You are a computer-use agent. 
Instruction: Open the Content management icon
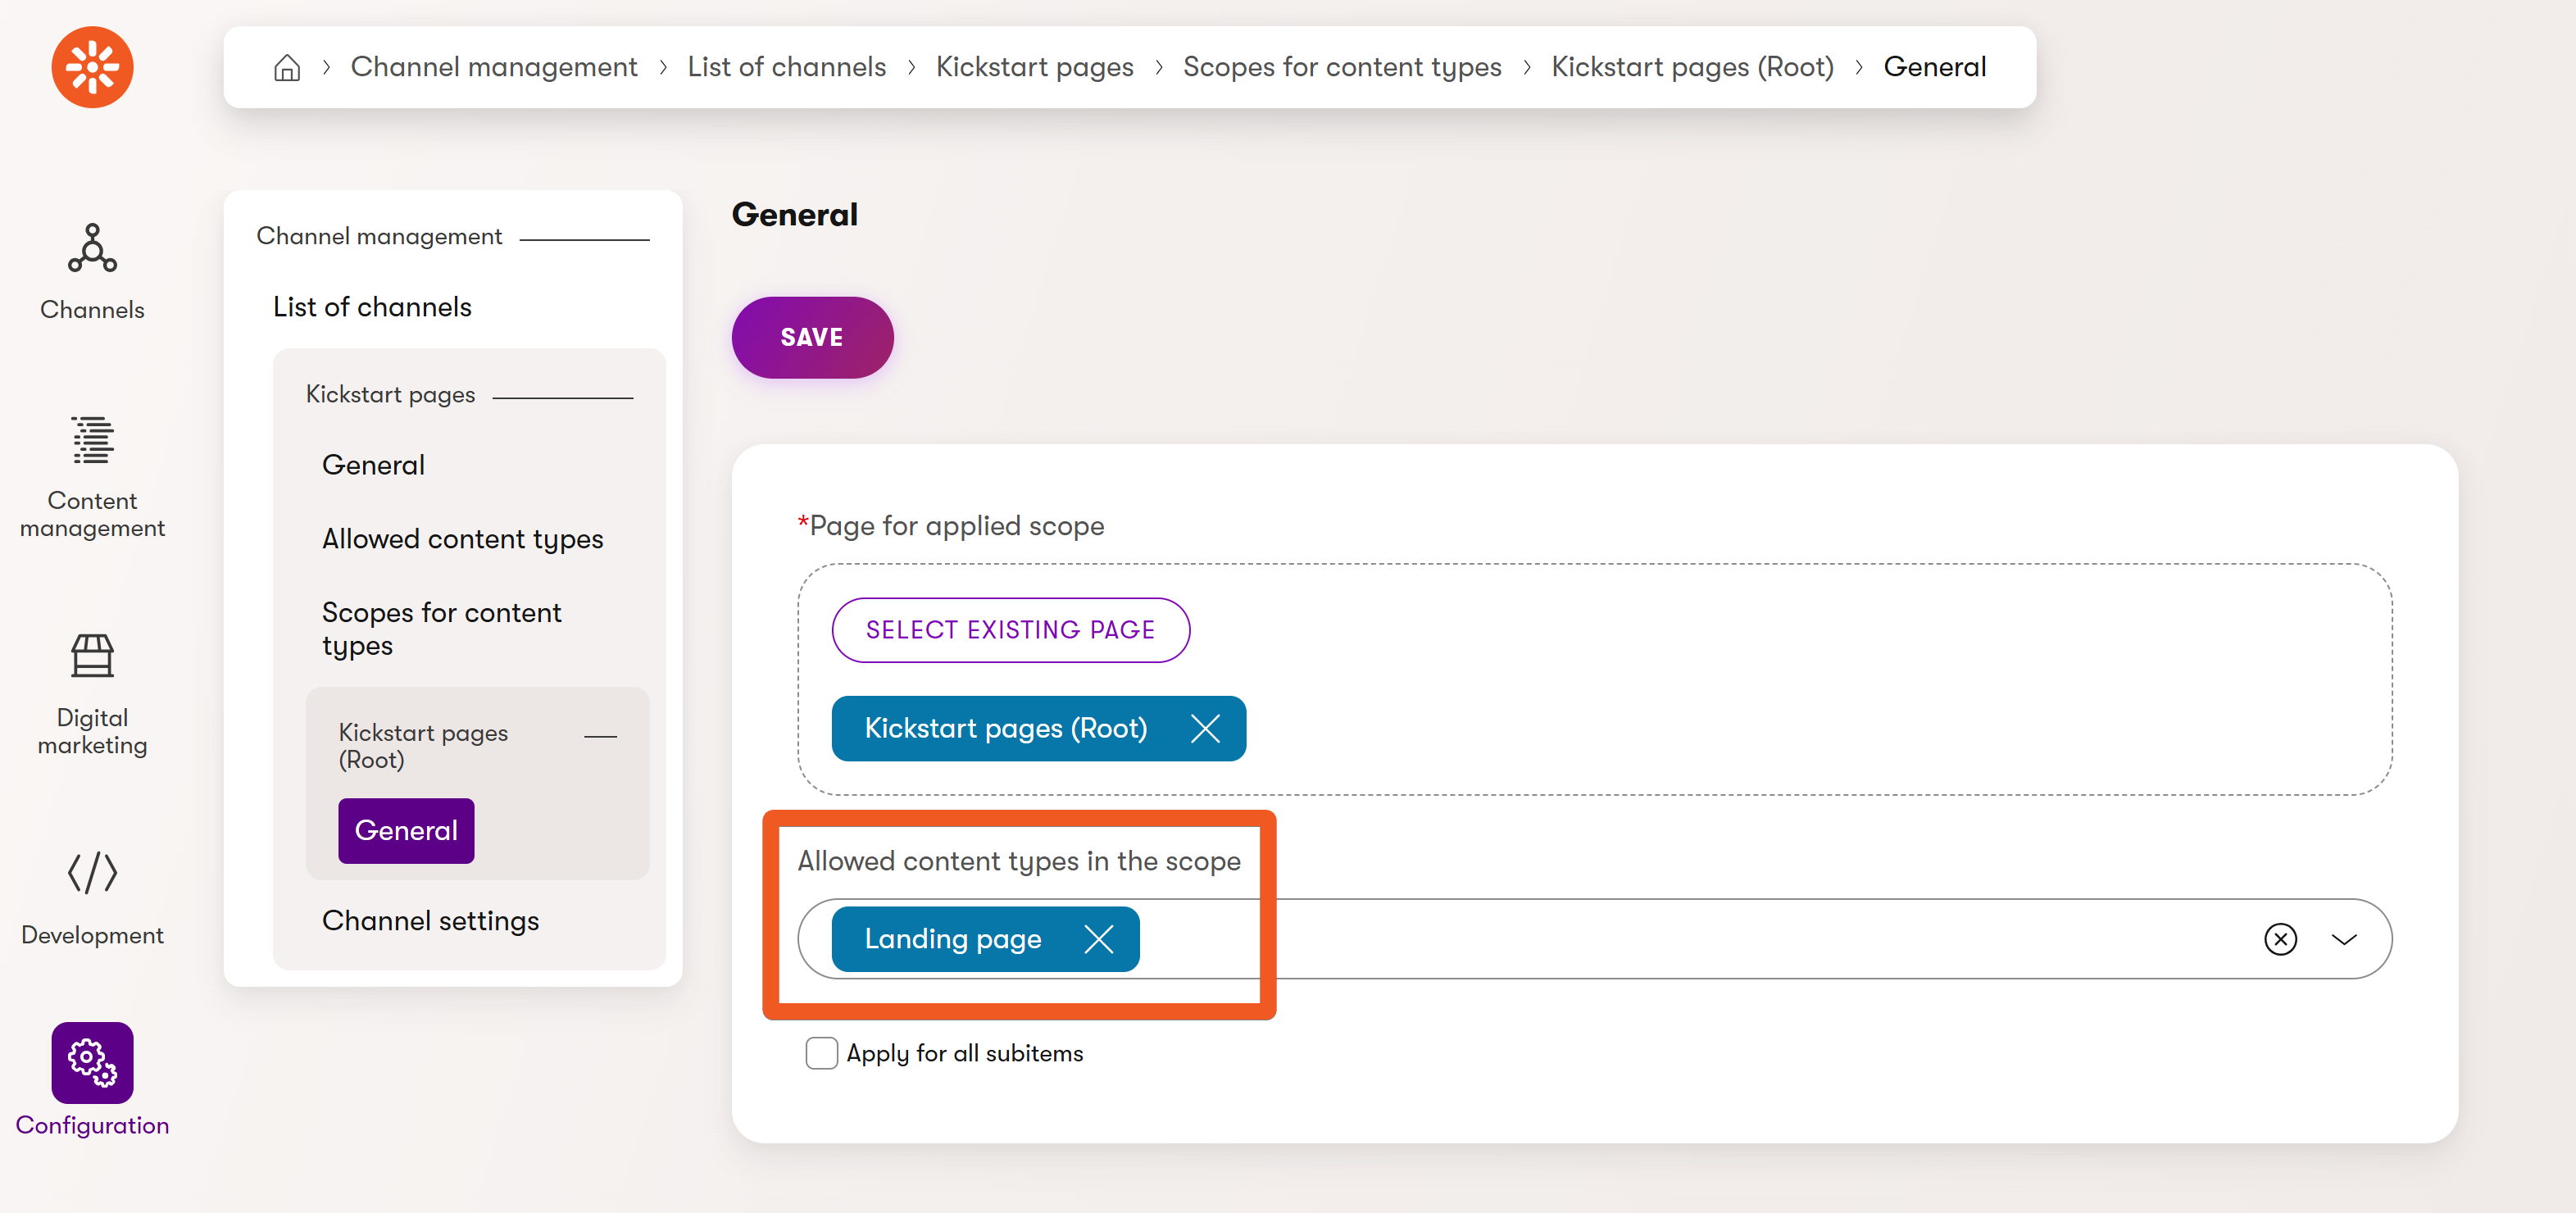(x=92, y=441)
